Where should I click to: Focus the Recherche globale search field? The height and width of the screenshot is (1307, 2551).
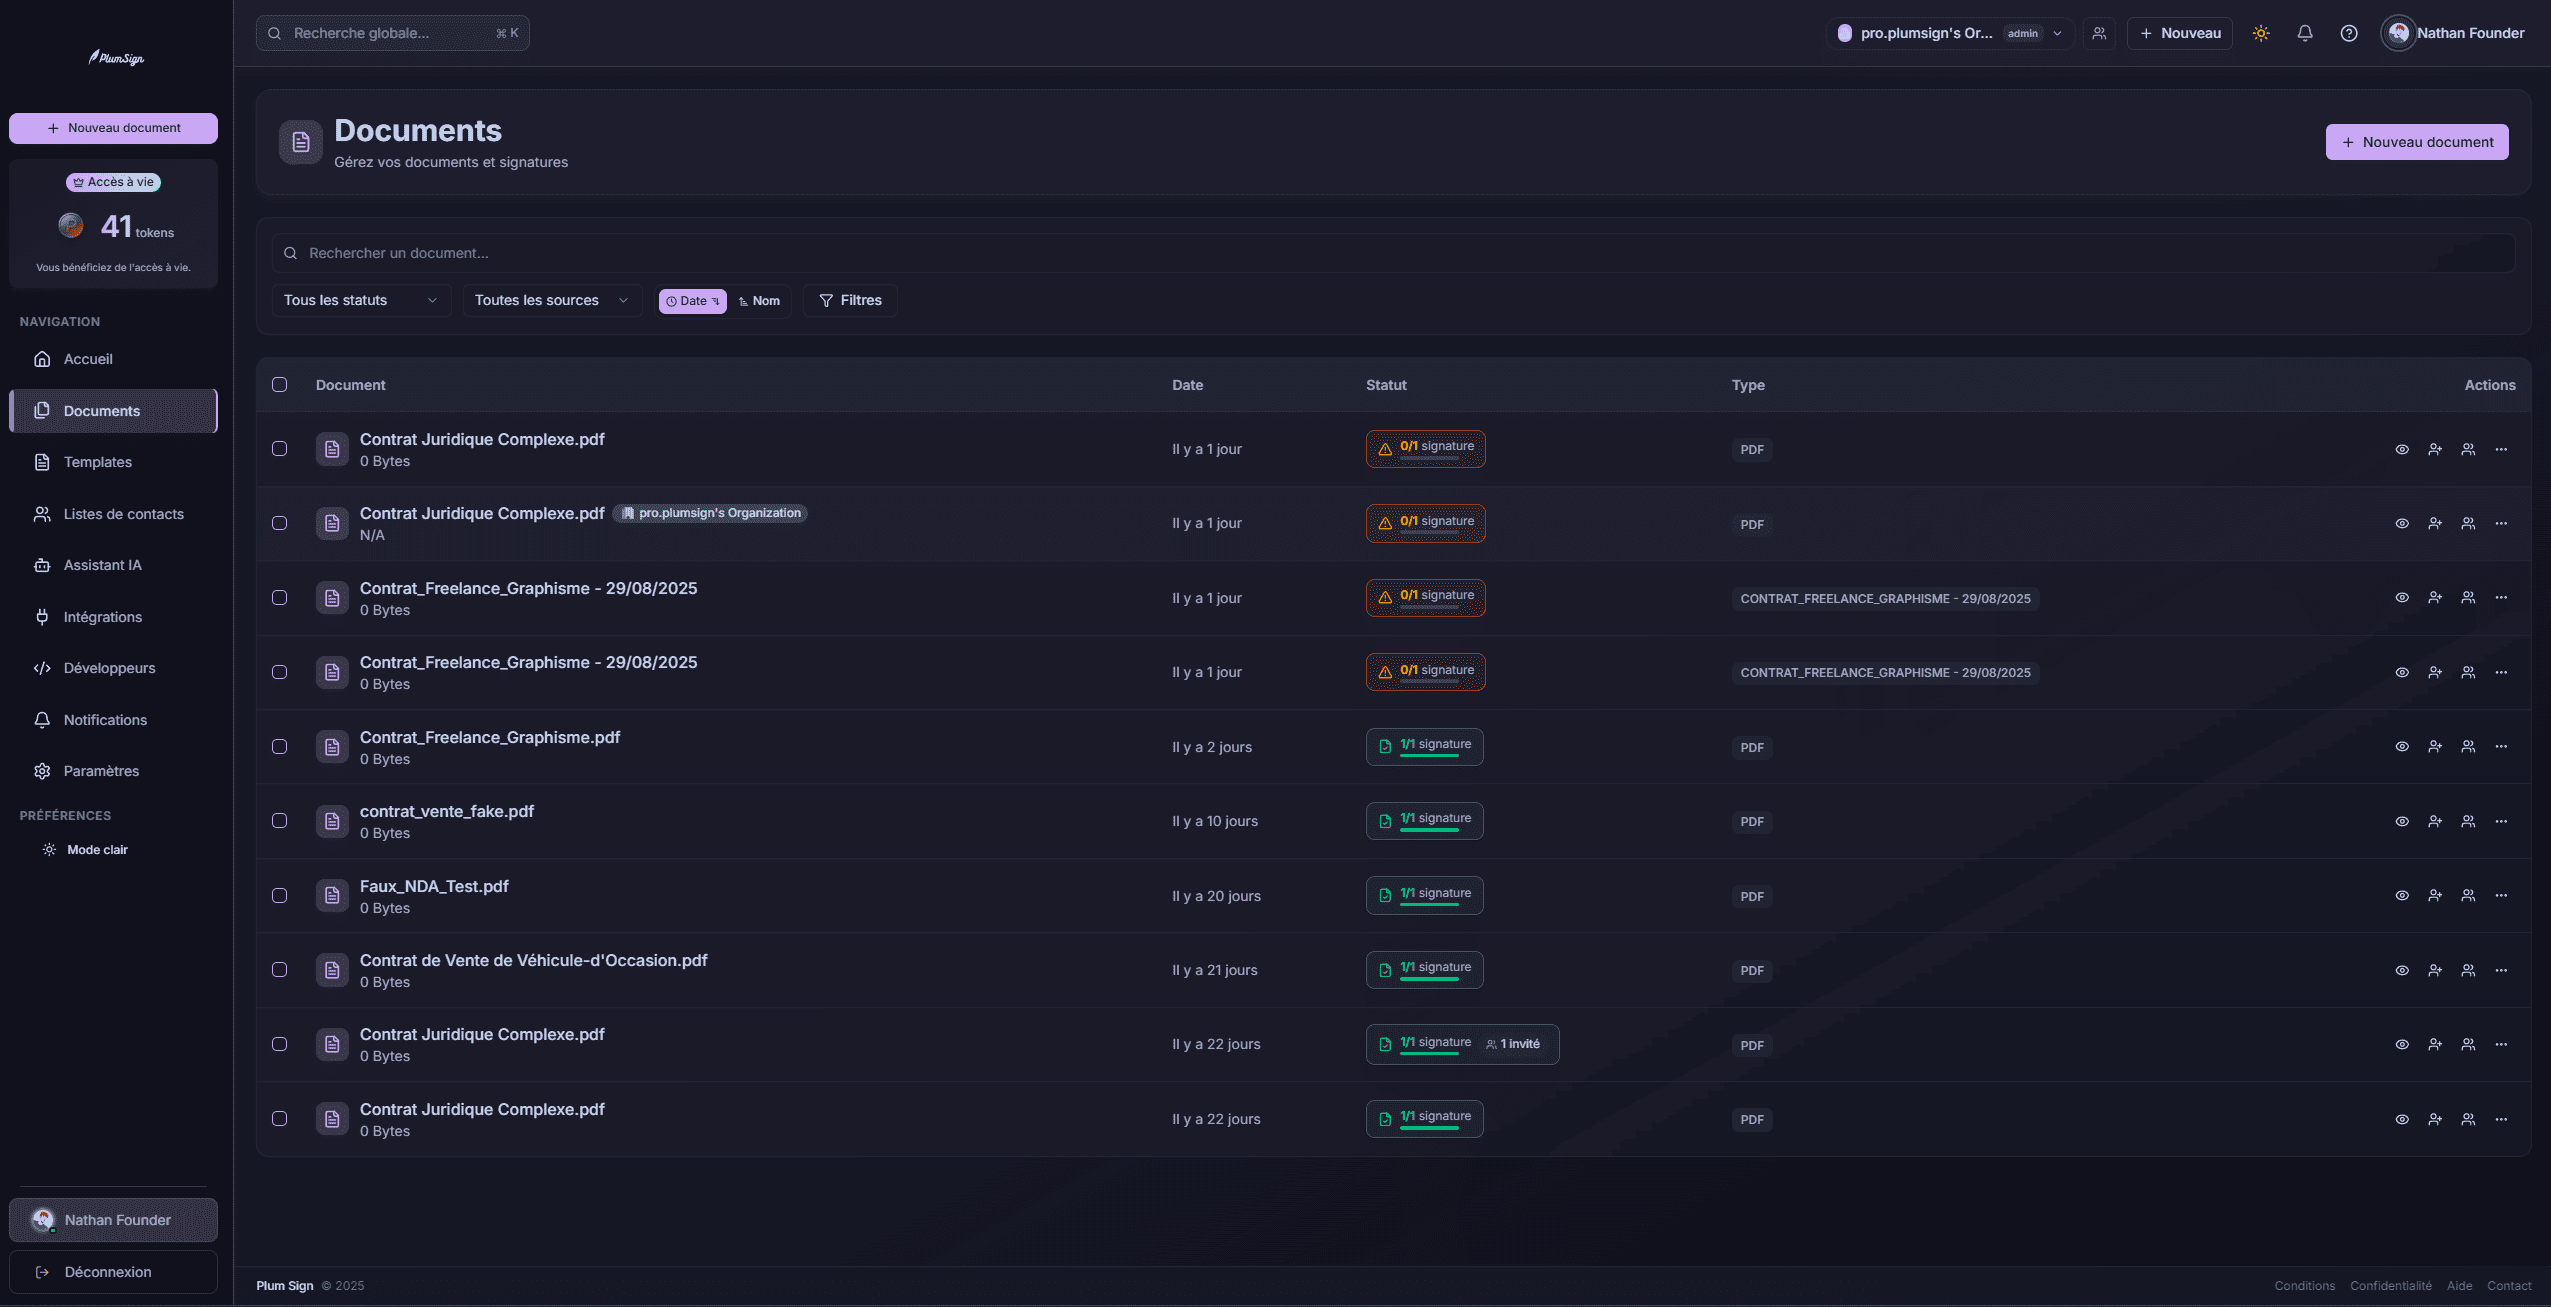[393, 33]
